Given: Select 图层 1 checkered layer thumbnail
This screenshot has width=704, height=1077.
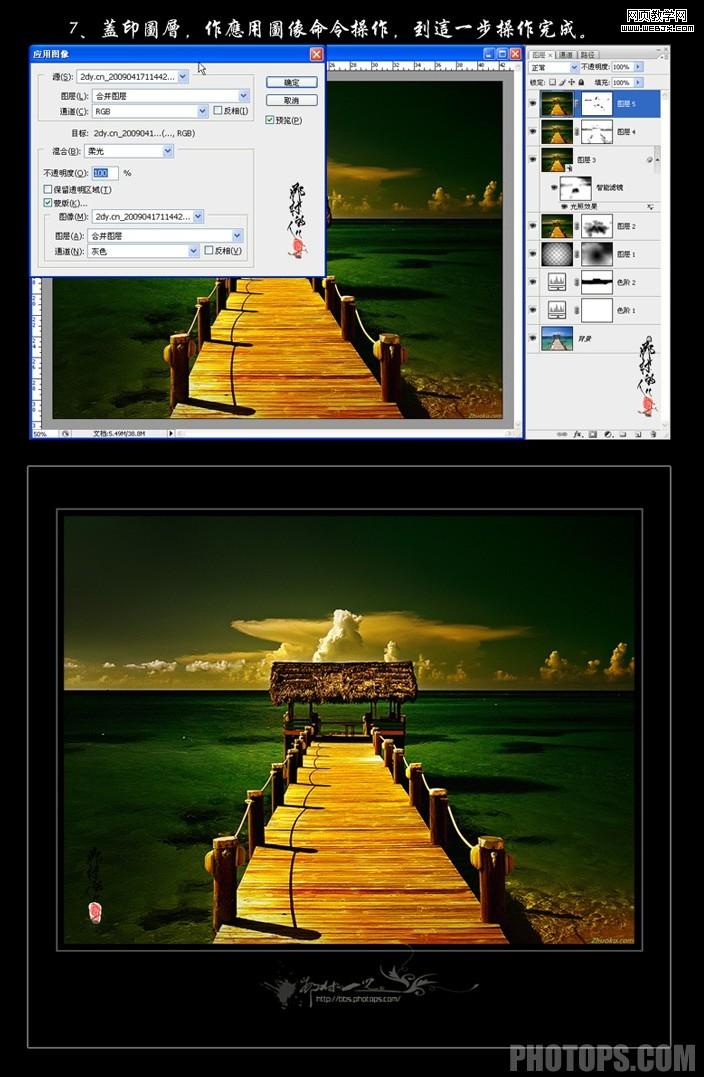Looking at the screenshot, I should (557, 253).
